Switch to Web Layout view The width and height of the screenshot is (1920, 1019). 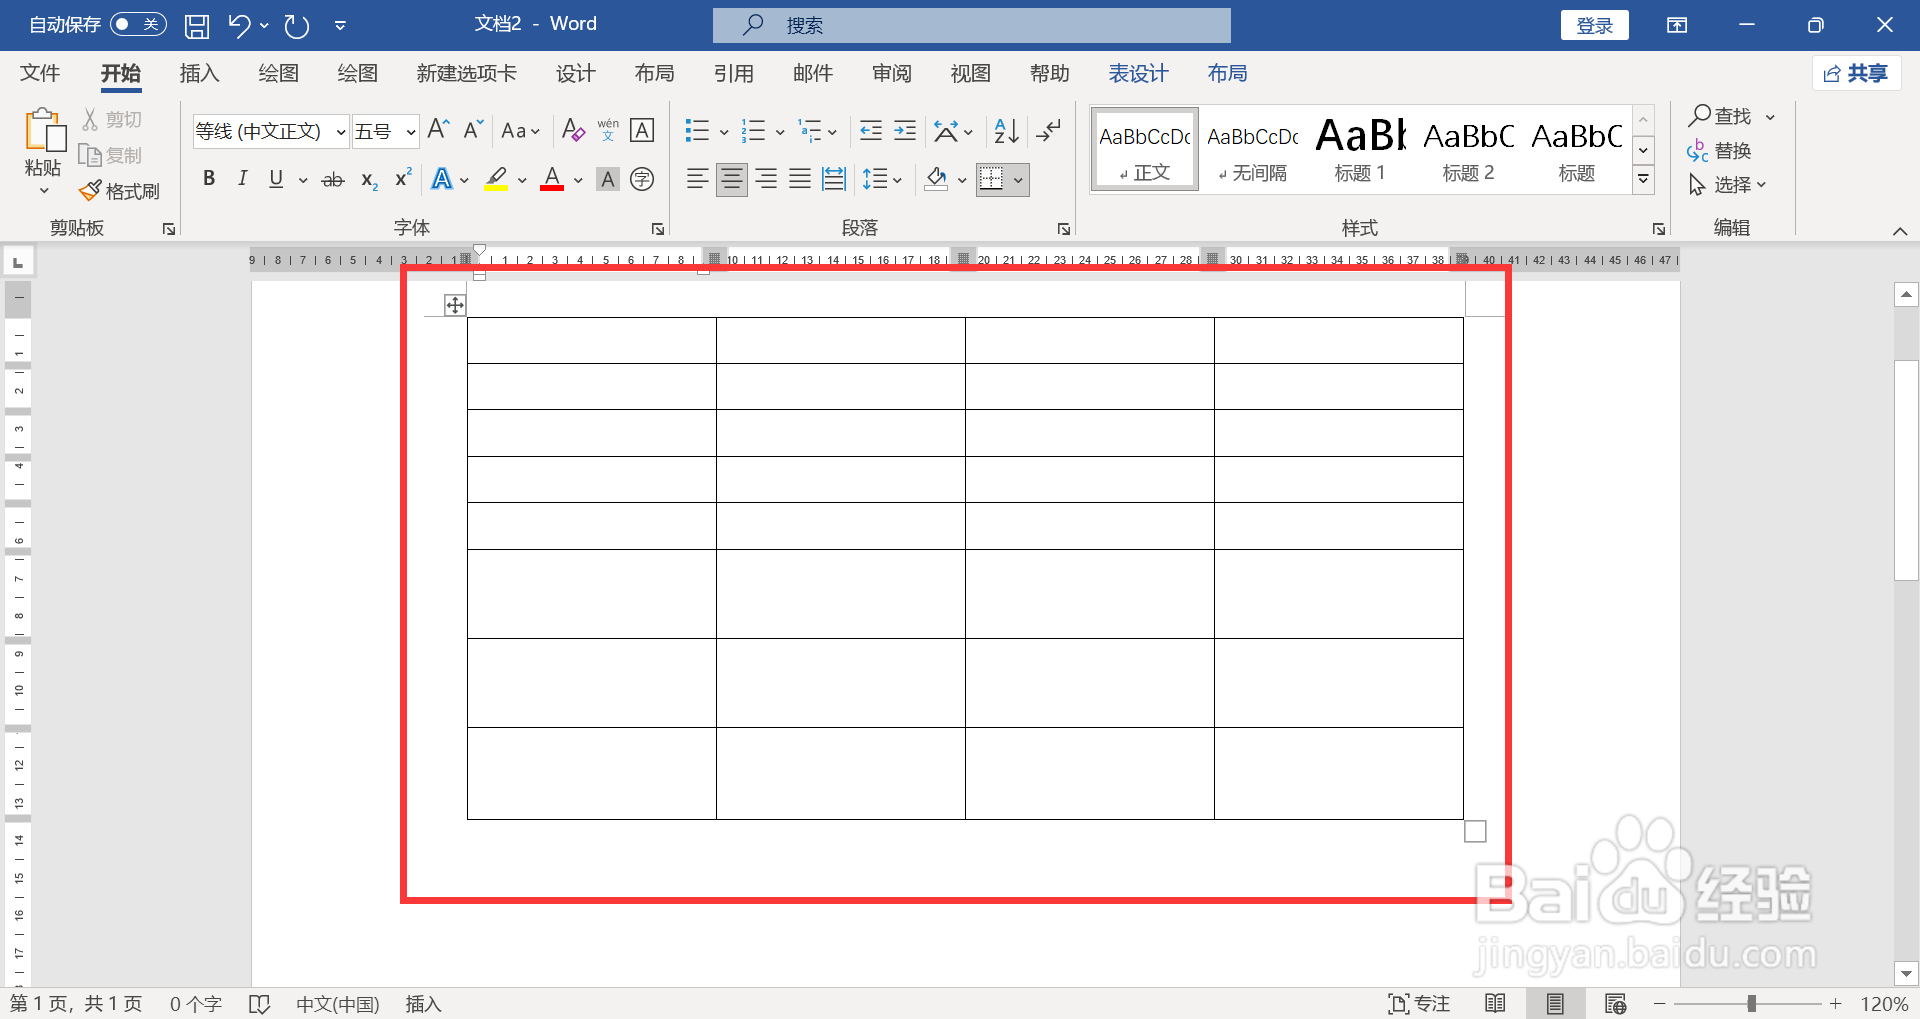click(1615, 1003)
